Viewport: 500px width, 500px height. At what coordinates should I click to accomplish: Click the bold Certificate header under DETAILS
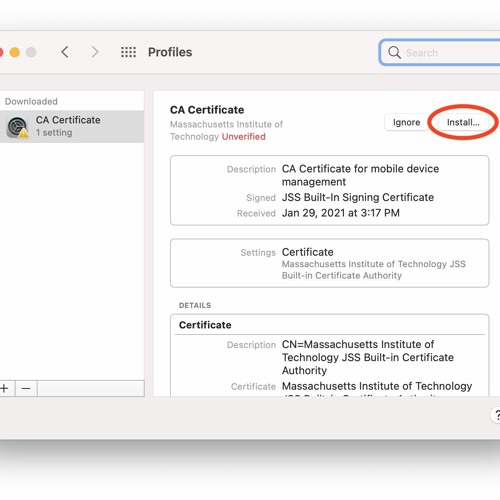[x=205, y=325]
